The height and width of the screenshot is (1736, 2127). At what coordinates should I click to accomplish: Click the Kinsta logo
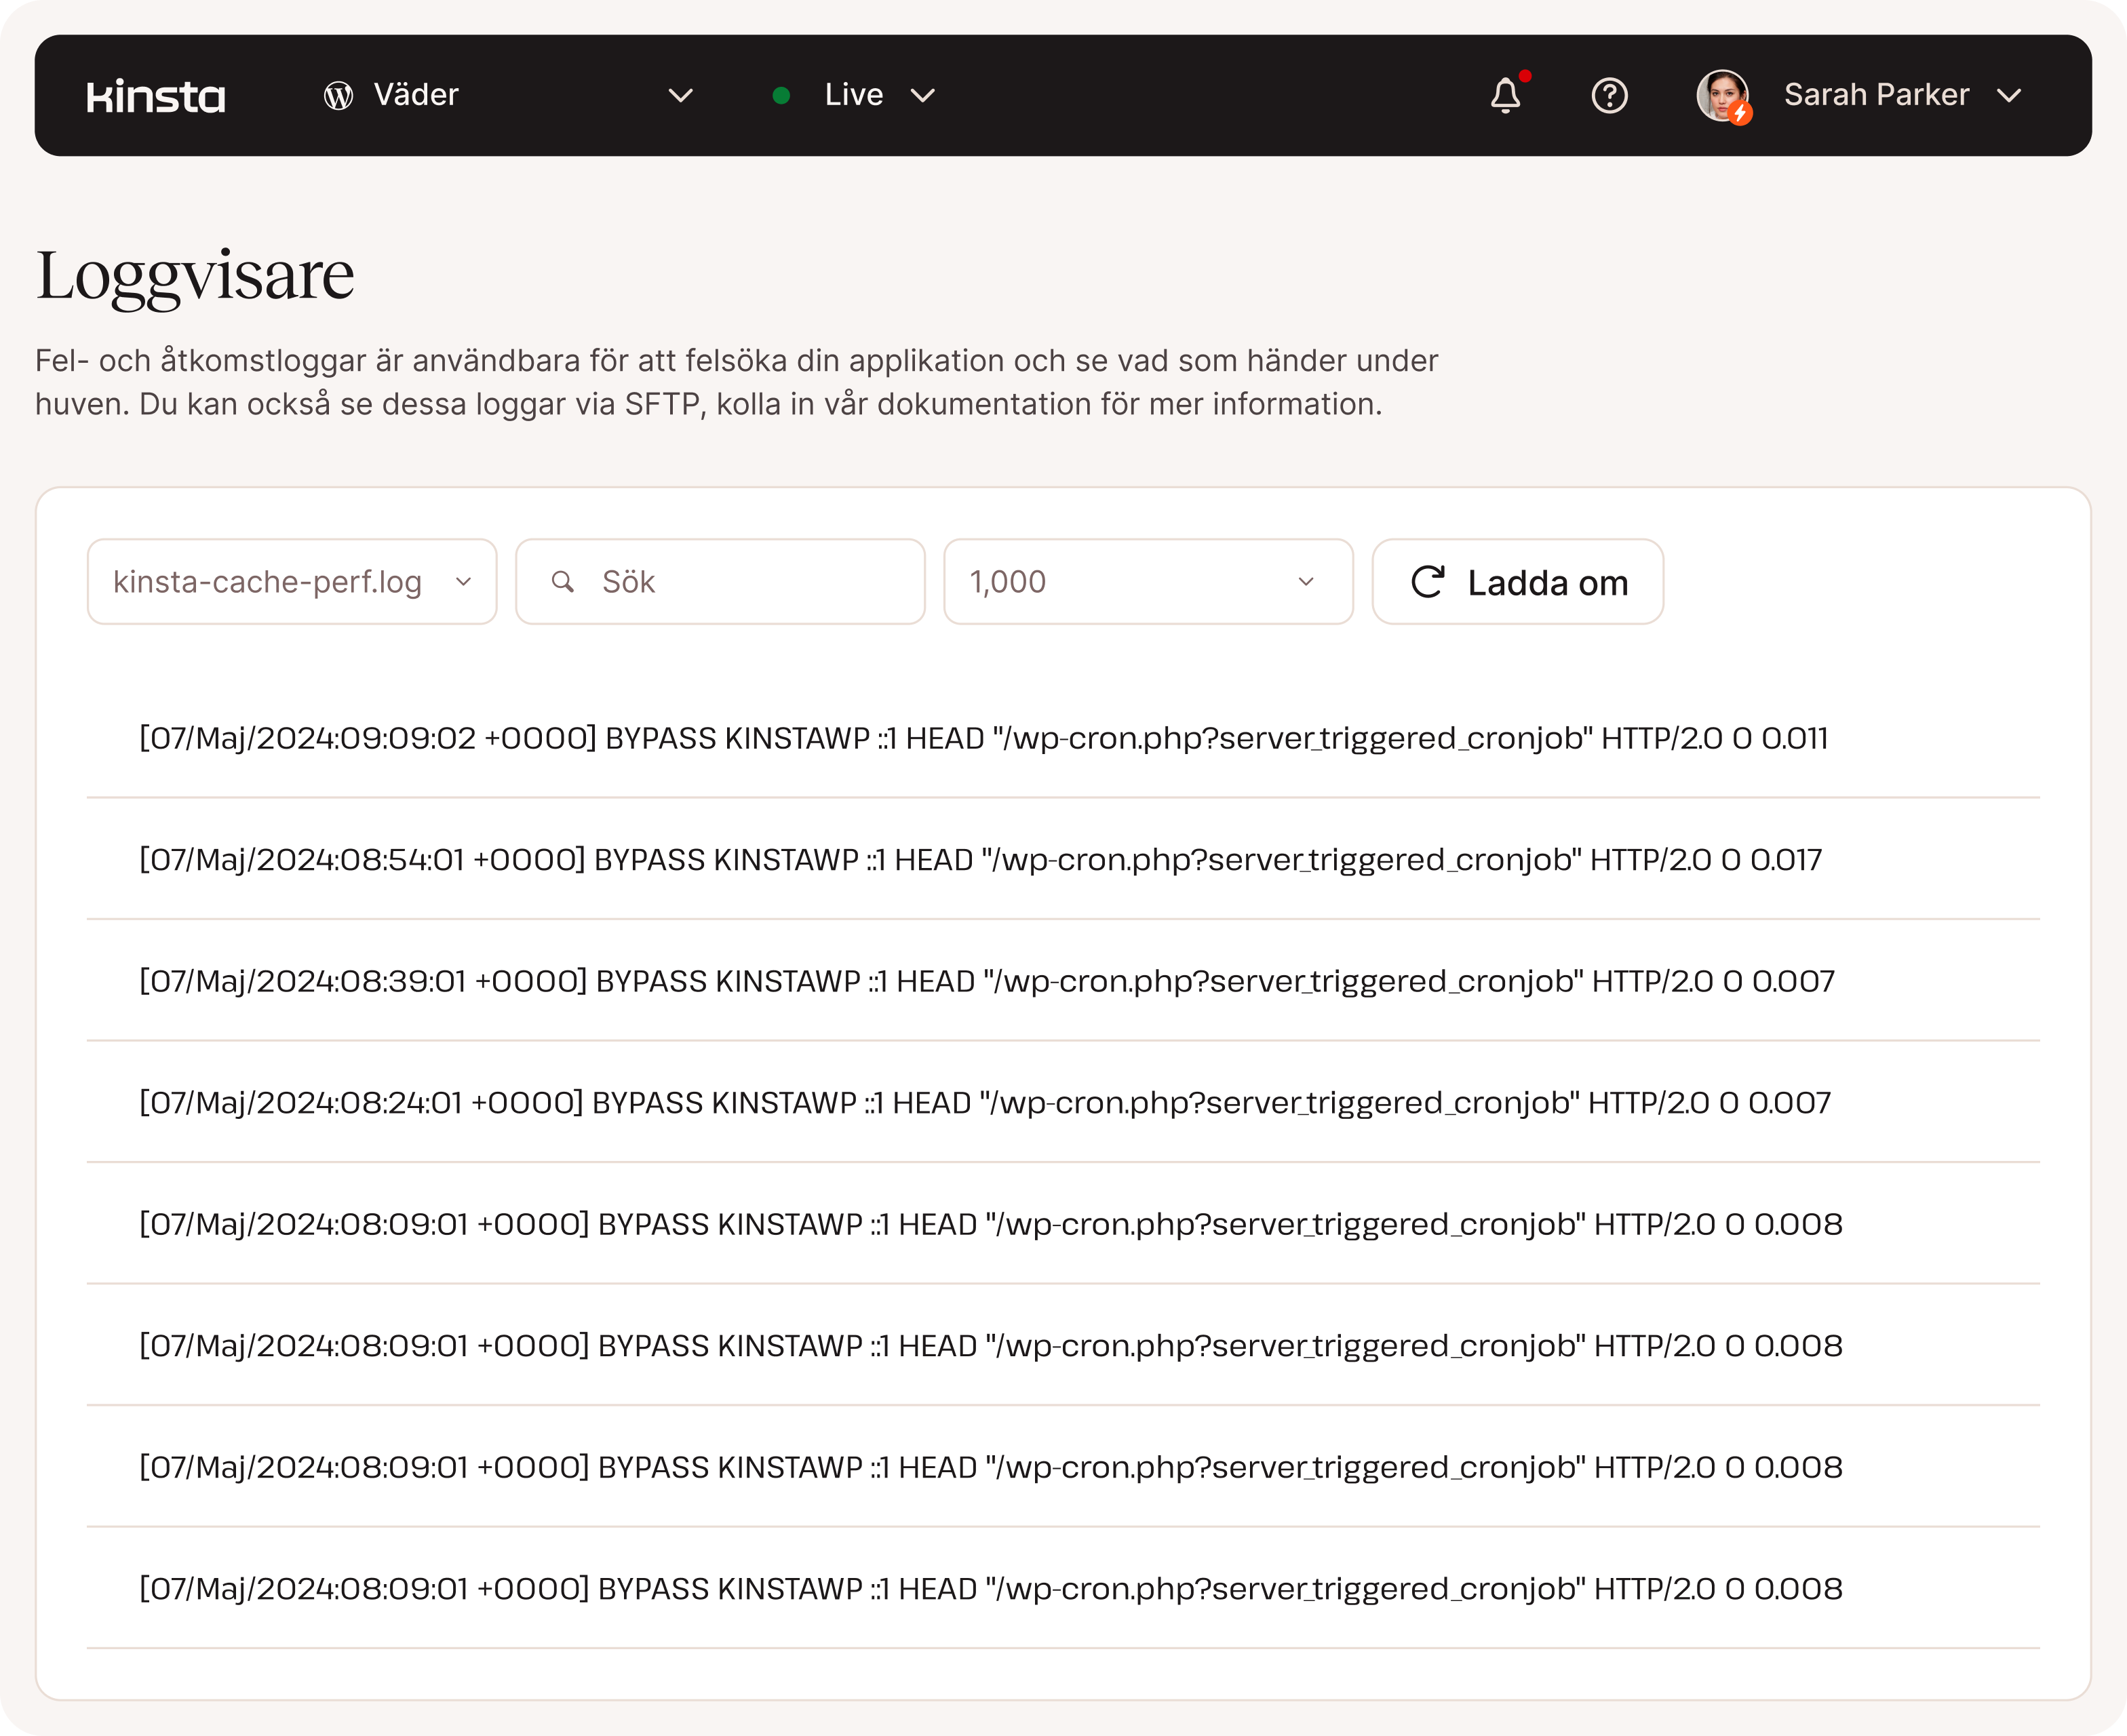[x=156, y=96]
